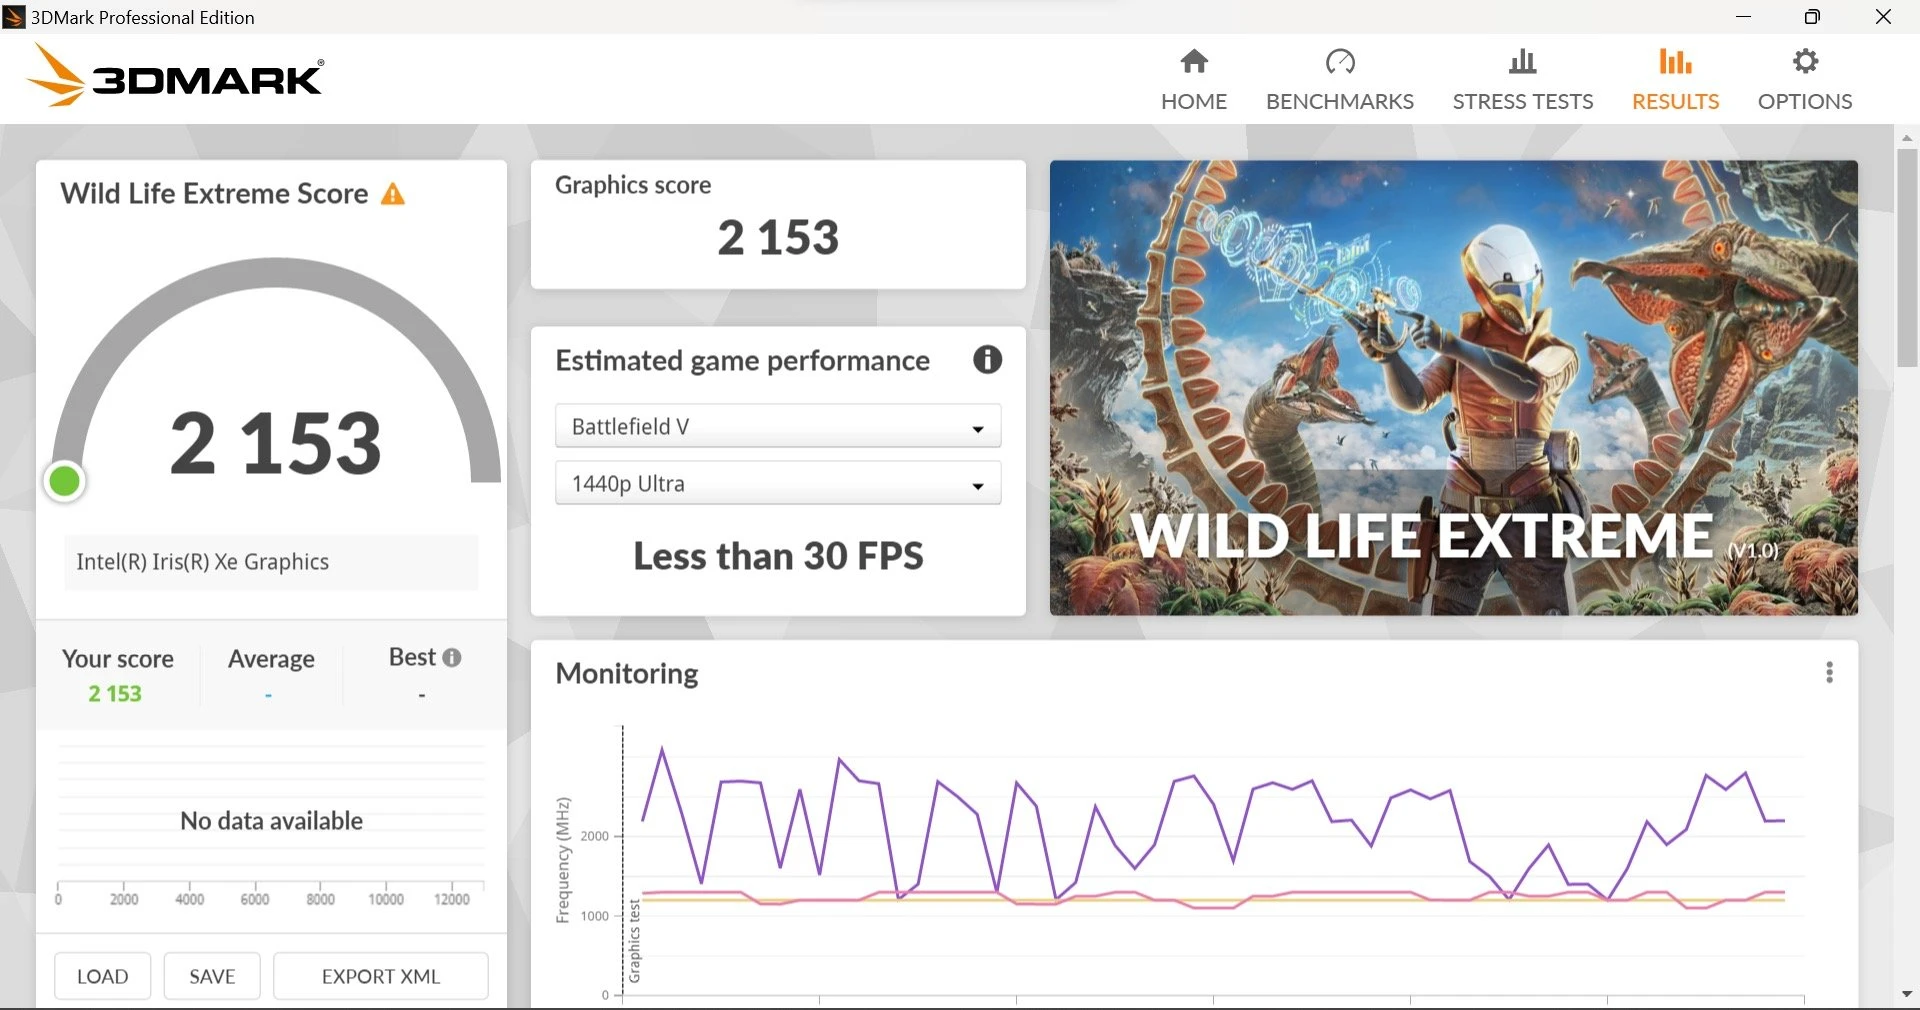Image resolution: width=1920 pixels, height=1010 pixels.
Task: Click the Less than 30 FPS text
Action: [778, 556]
